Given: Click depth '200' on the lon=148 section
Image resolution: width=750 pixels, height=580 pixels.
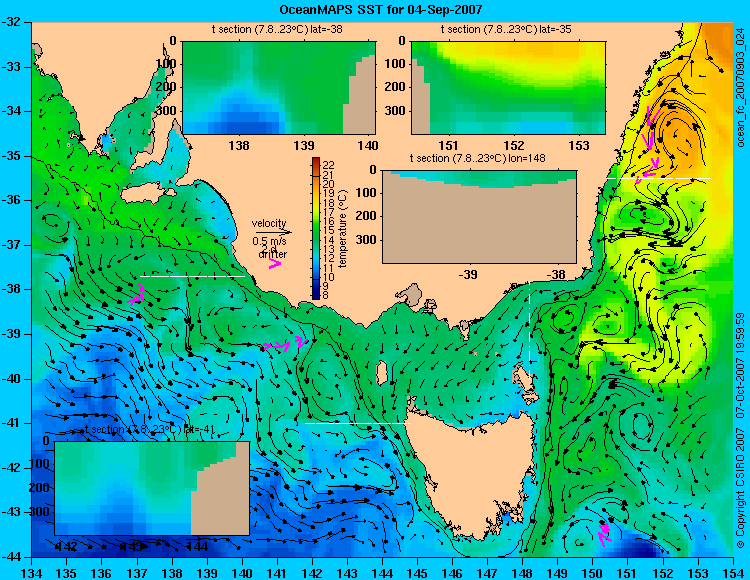Looking at the screenshot, I should (x=366, y=216).
